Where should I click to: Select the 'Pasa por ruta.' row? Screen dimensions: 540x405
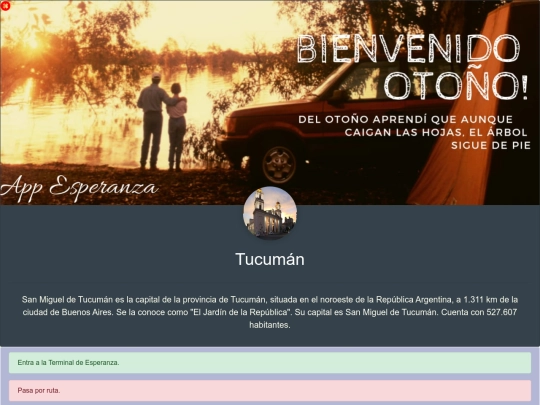[270, 391]
